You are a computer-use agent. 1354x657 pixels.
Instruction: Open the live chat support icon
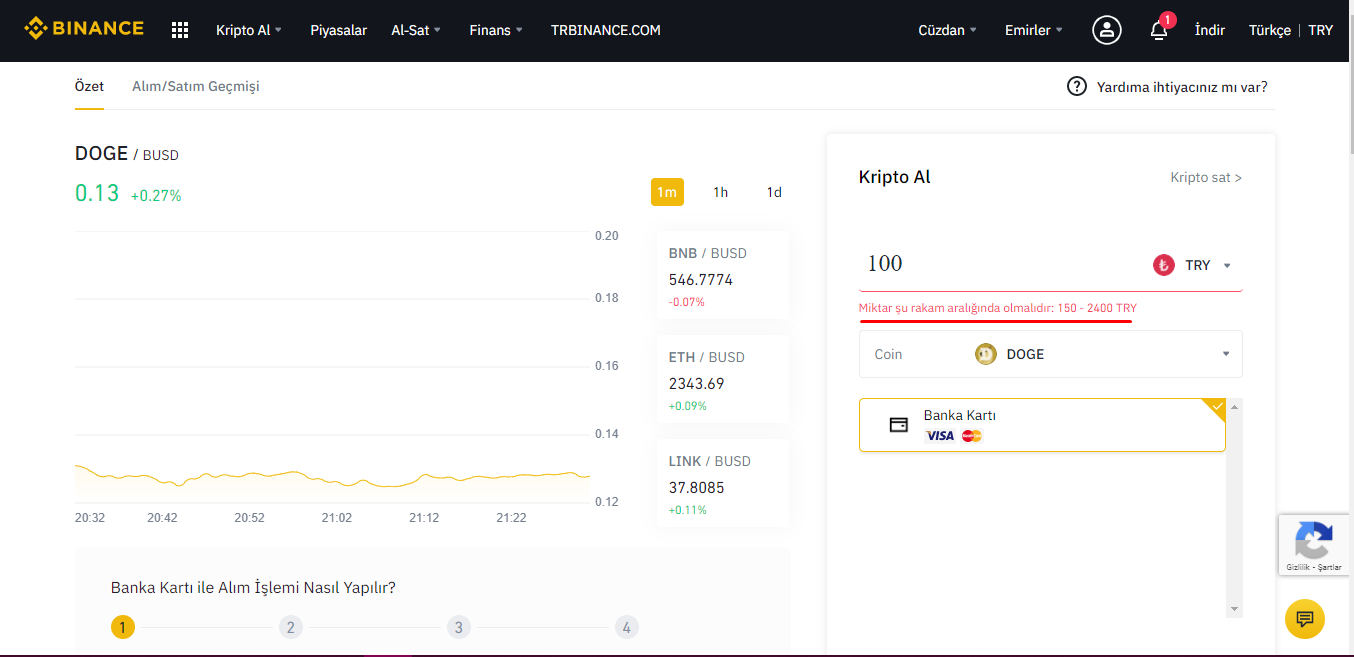tap(1305, 619)
